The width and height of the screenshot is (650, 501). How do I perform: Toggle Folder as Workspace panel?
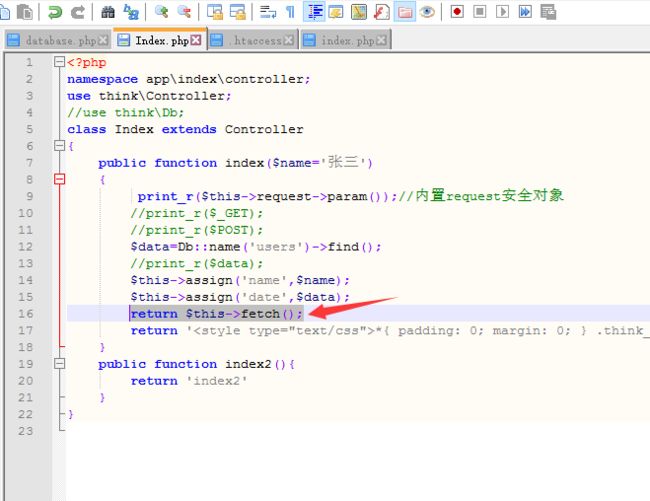[405, 12]
